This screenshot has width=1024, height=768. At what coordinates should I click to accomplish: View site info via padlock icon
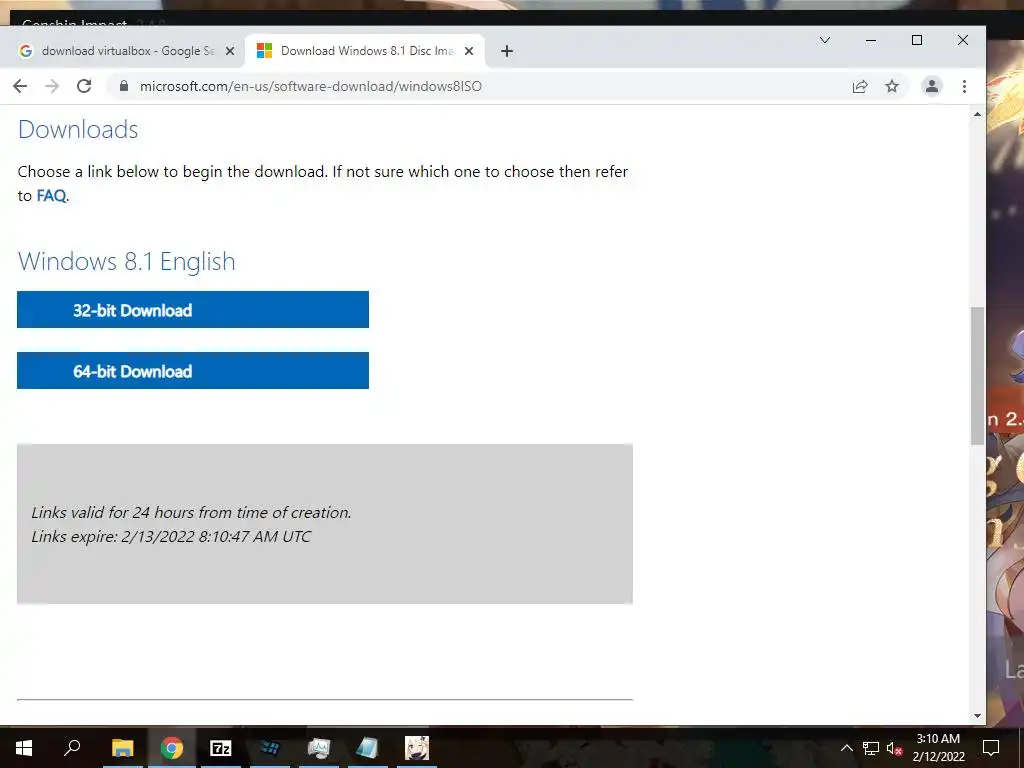pos(123,86)
